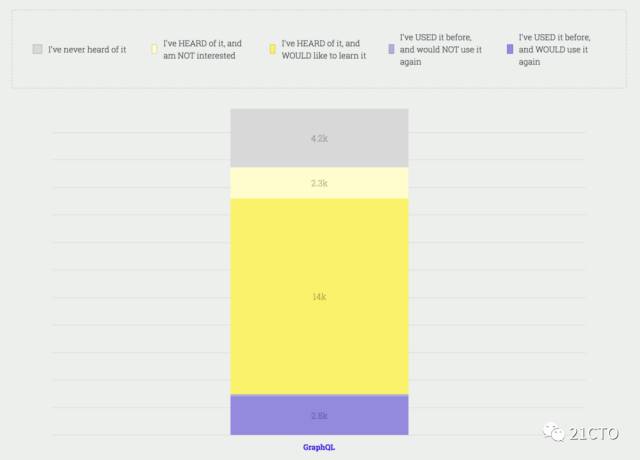Select the 'I've never heard of it' legend label

click(x=87, y=50)
